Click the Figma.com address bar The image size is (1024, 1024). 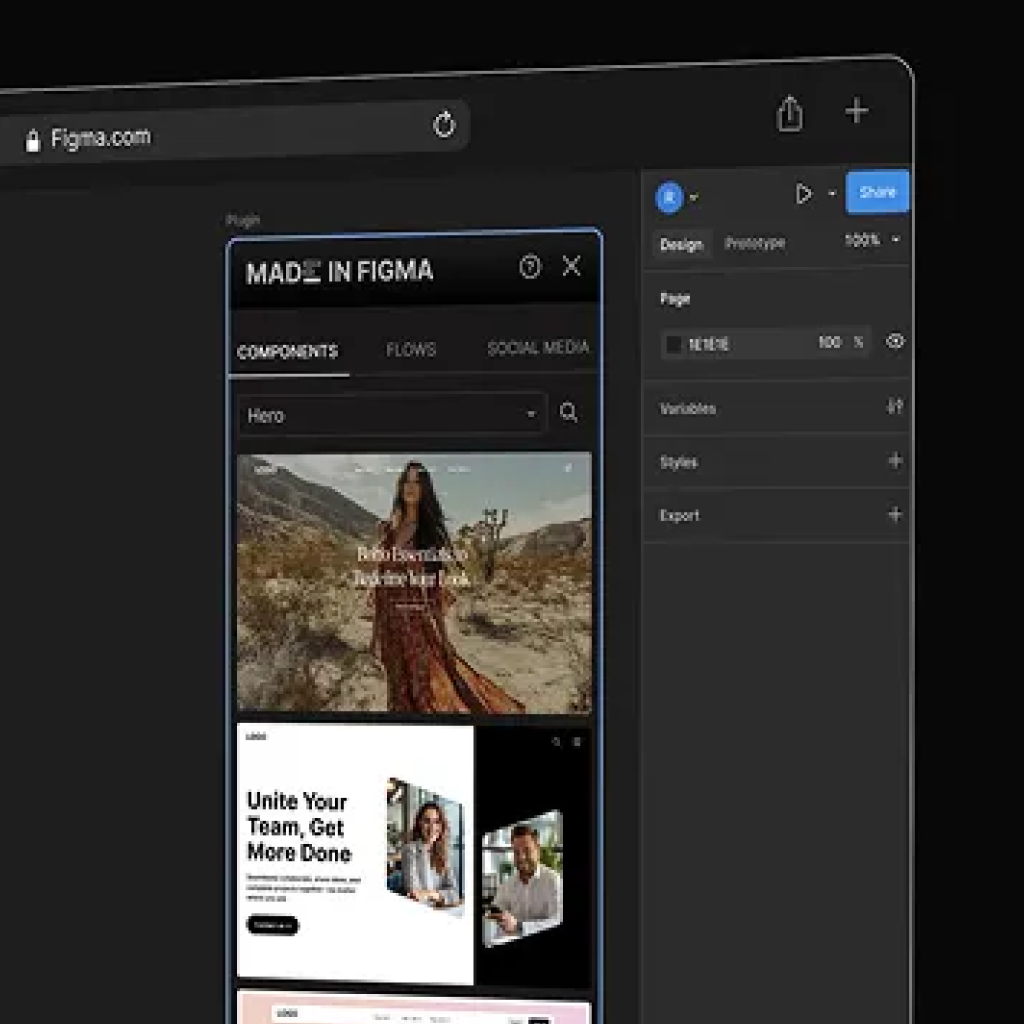click(x=234, y=133)
